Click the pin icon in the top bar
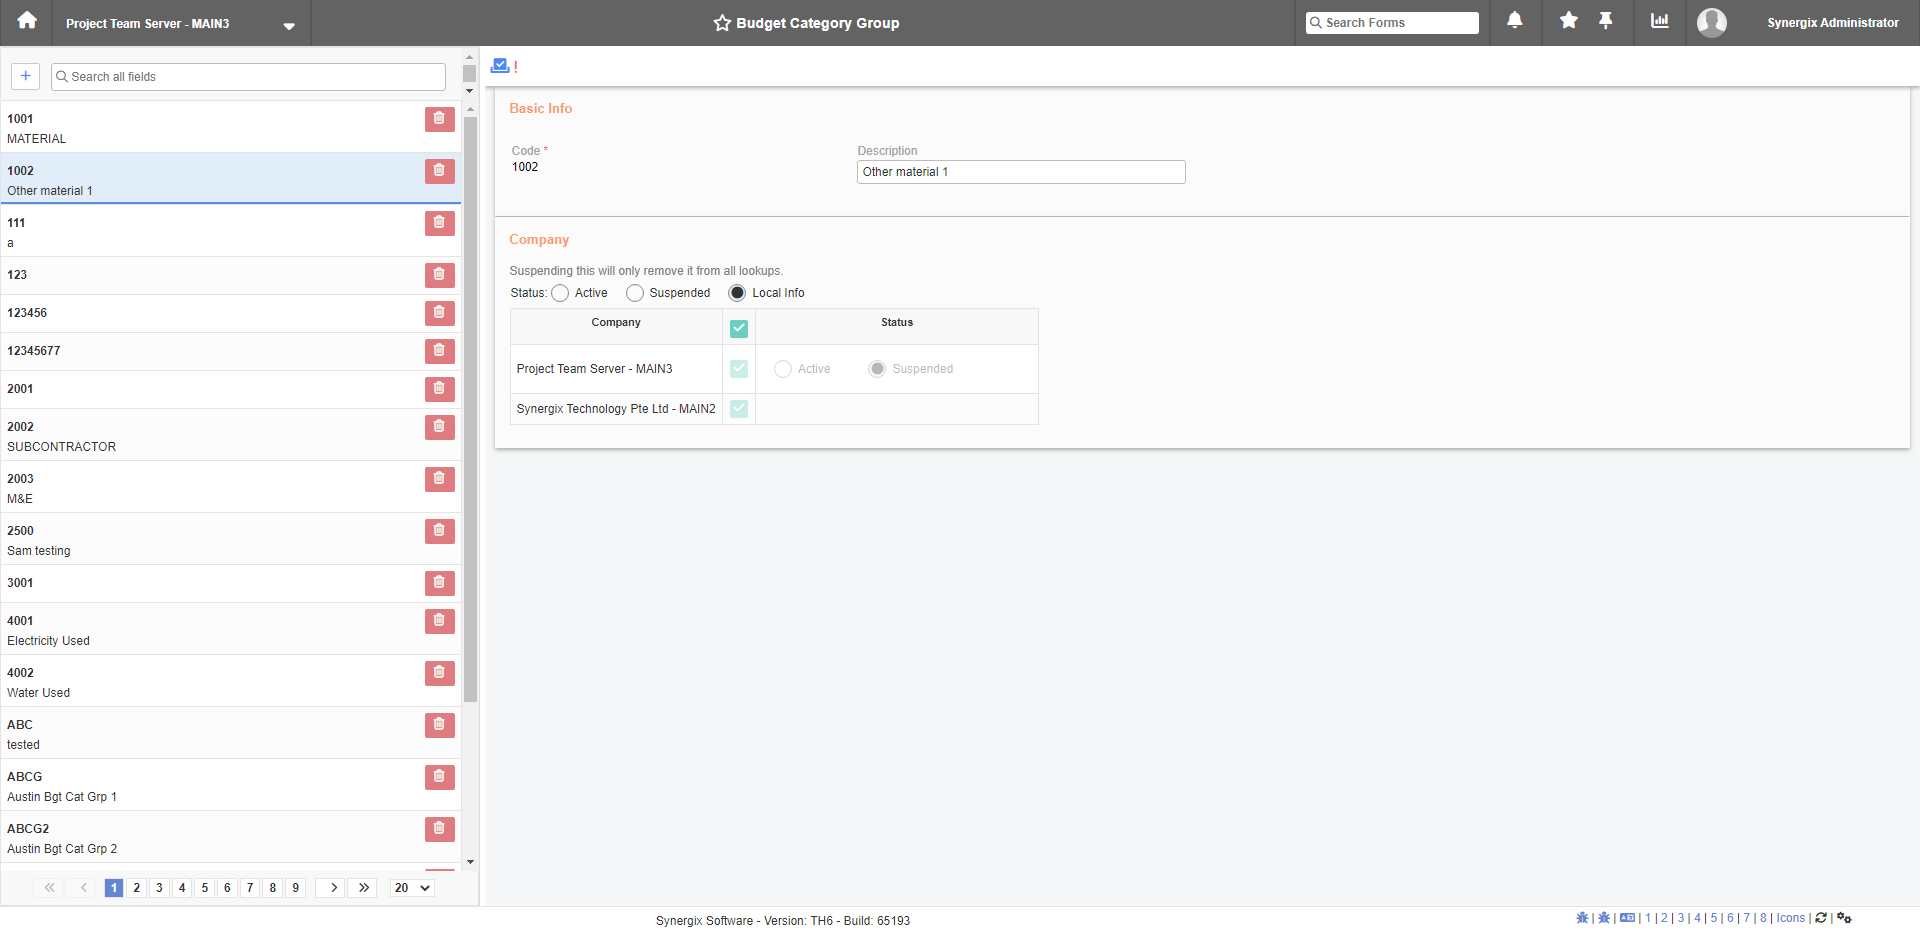The image size is (1920, 937). [1606, 21]
